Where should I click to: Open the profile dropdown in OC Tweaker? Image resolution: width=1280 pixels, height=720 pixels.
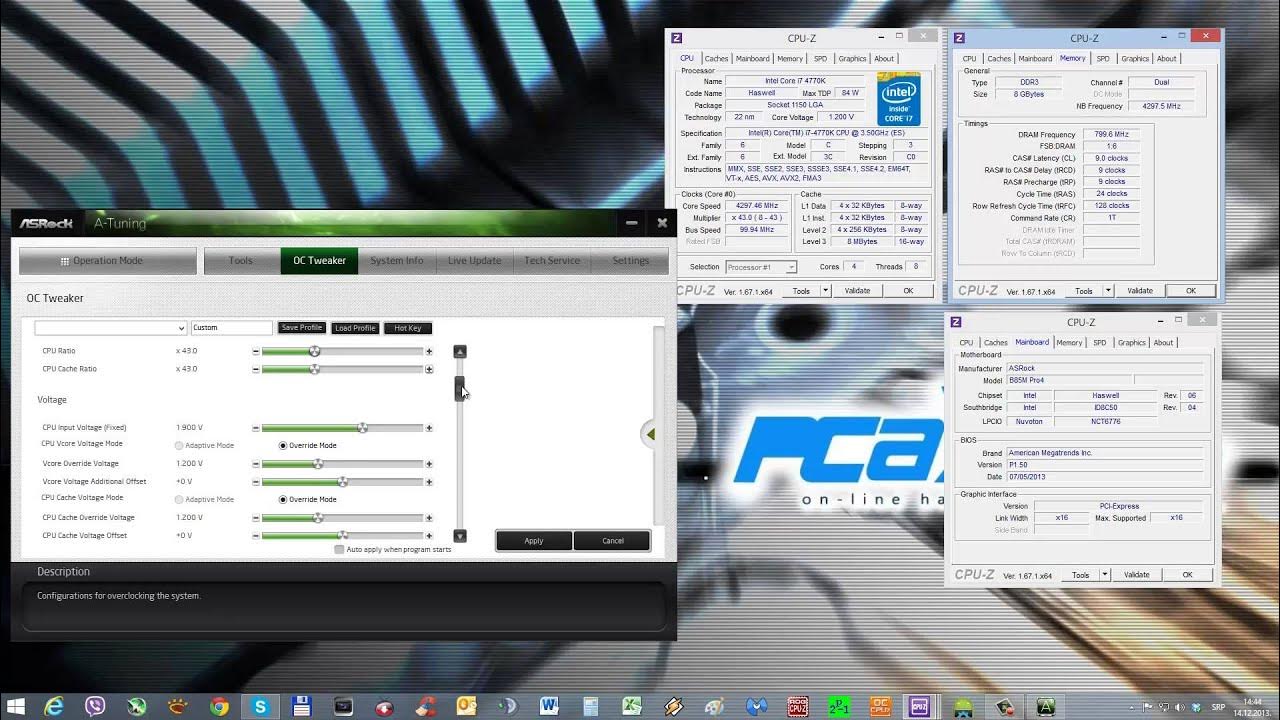pyautogui.click(x=110, y=328)
